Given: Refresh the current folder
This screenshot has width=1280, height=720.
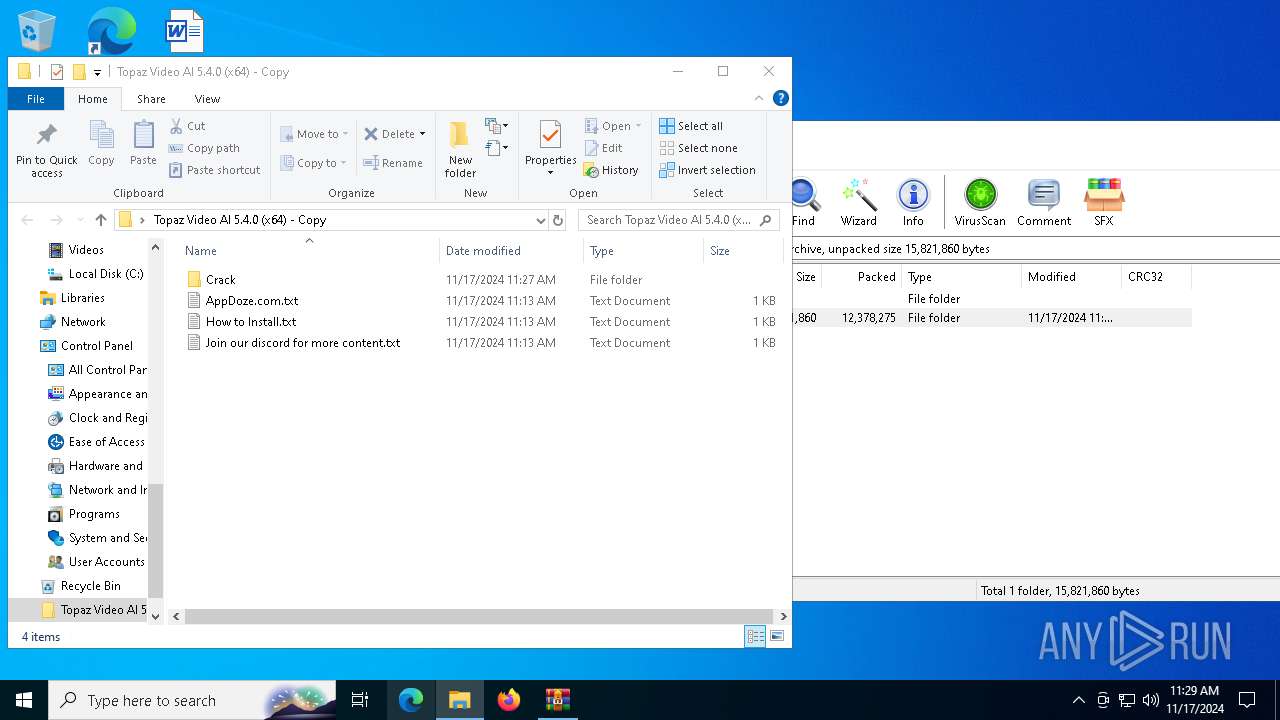Looking at the screenshot, I should click(558, 220).
